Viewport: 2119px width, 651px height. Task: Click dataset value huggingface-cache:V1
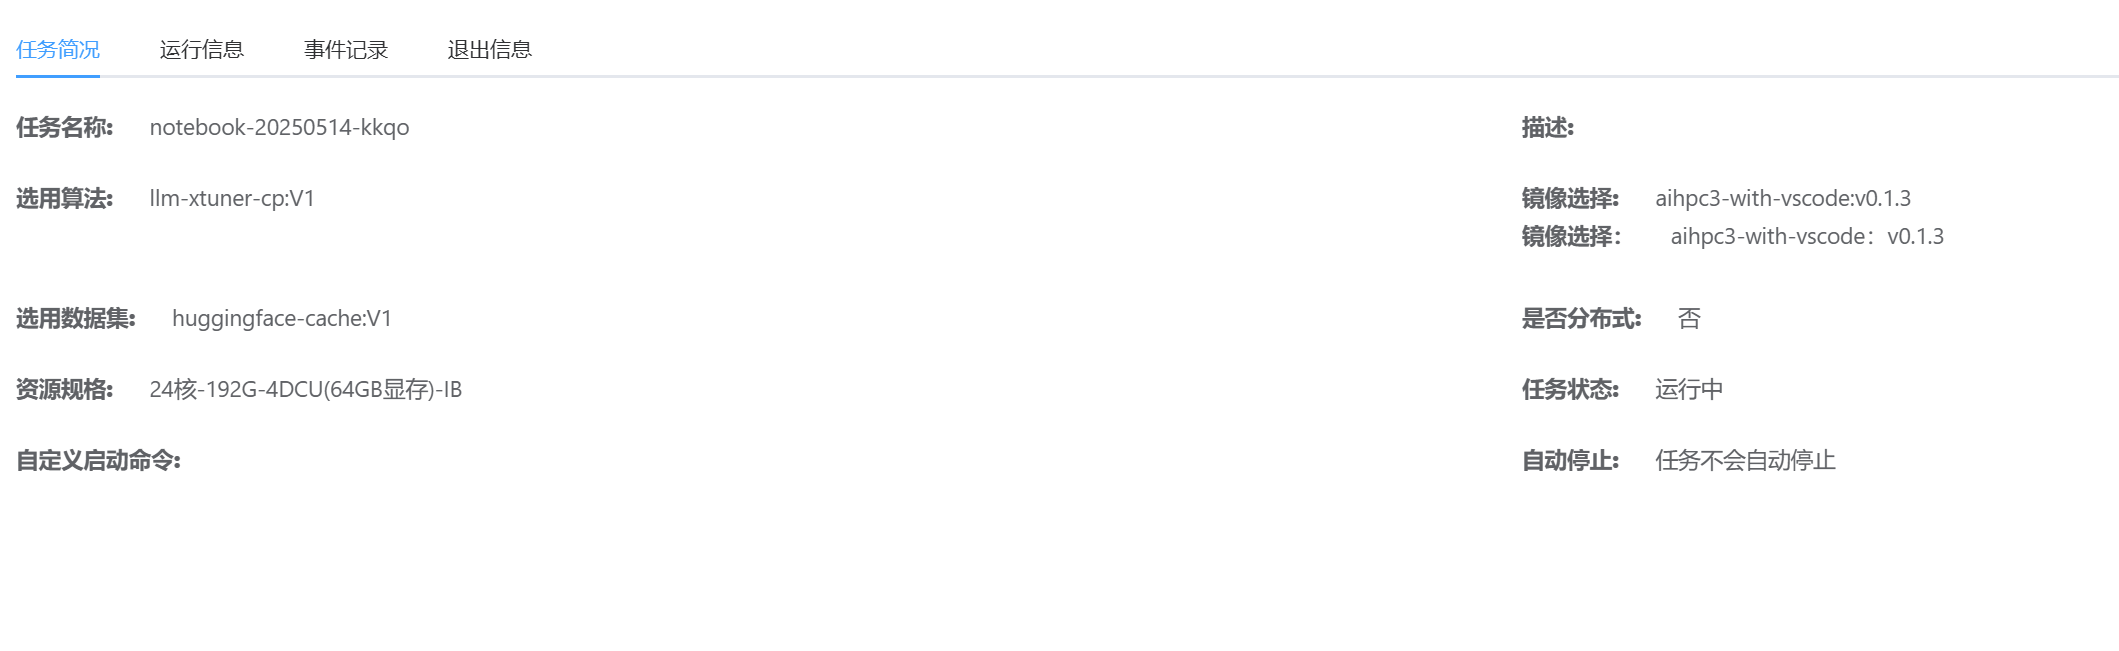282,319
